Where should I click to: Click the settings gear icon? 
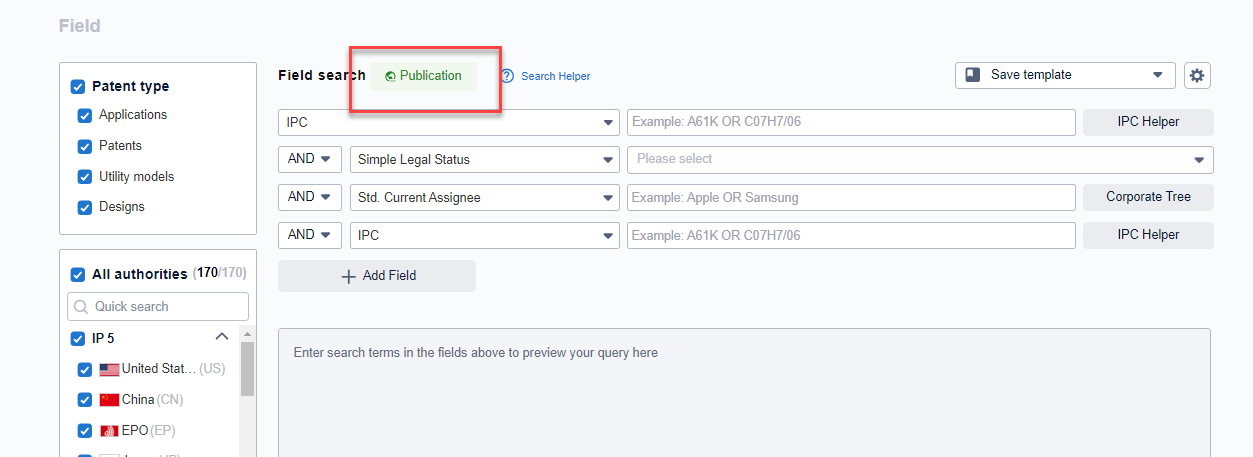[x=1197, y=75]
